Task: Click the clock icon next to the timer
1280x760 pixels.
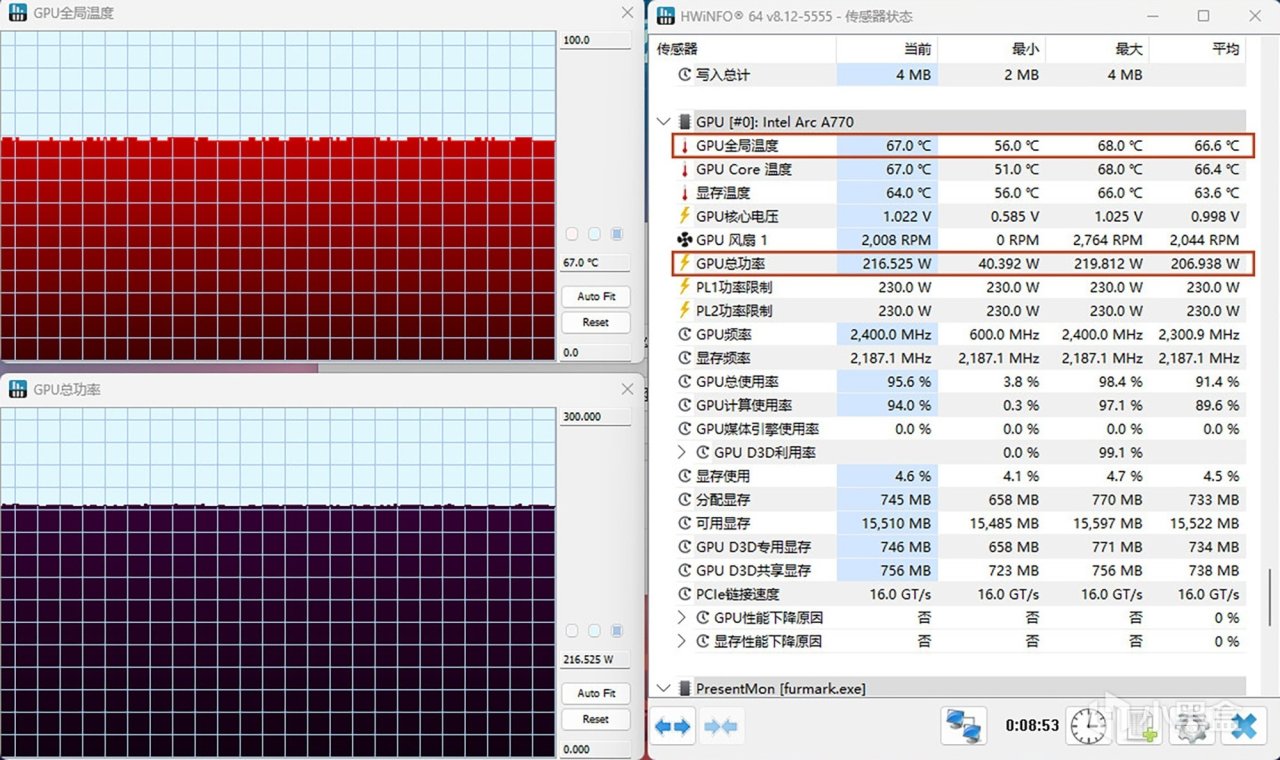Action: click(x=1088, y=726)
